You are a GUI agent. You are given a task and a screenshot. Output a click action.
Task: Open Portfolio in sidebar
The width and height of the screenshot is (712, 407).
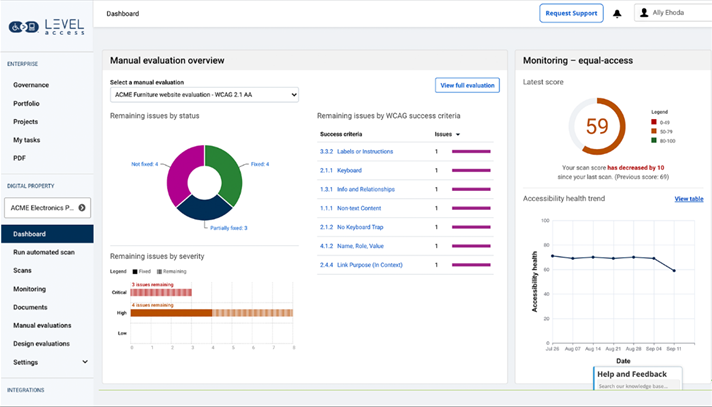pos(26,104)
